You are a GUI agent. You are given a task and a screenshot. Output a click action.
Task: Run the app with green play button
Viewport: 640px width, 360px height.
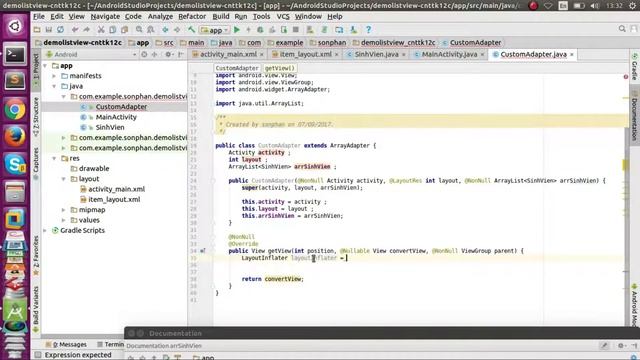[237, 30]
